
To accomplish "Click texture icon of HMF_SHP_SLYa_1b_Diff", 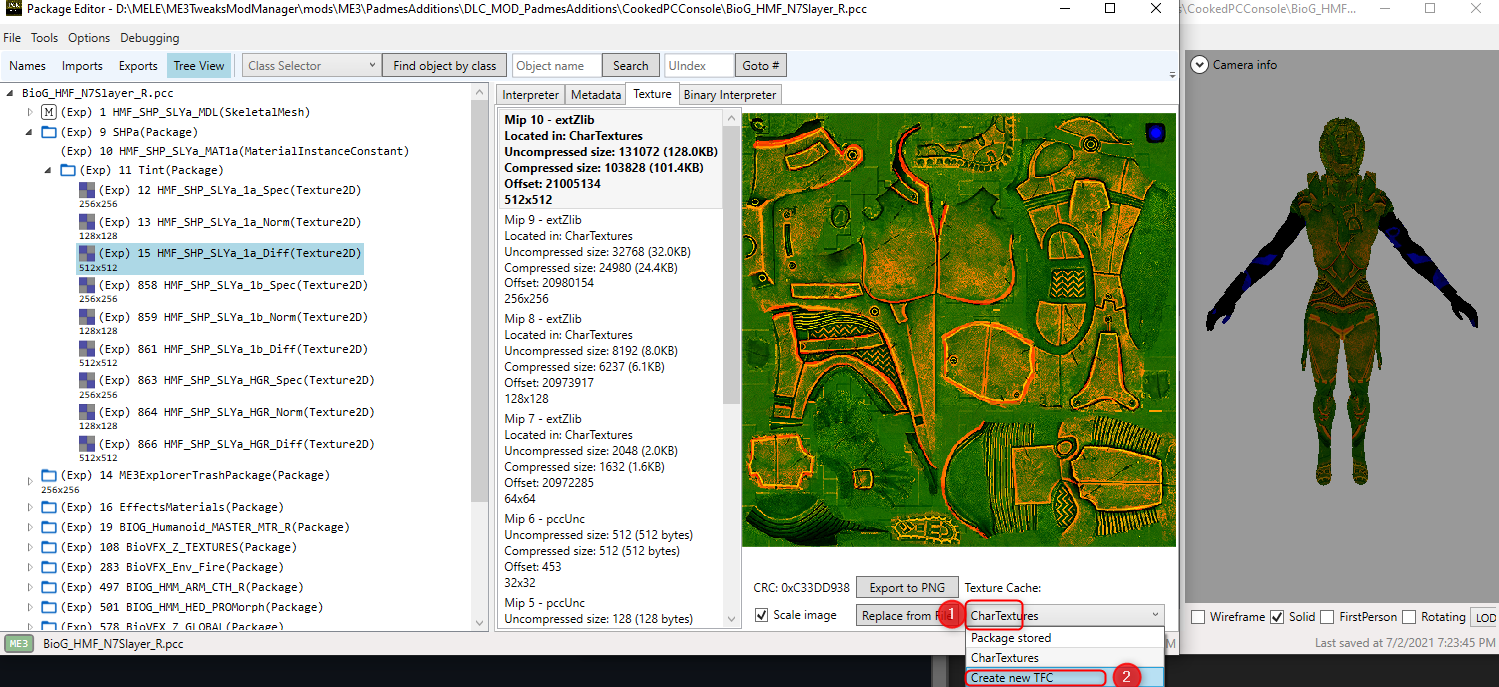I will [87, 349].
